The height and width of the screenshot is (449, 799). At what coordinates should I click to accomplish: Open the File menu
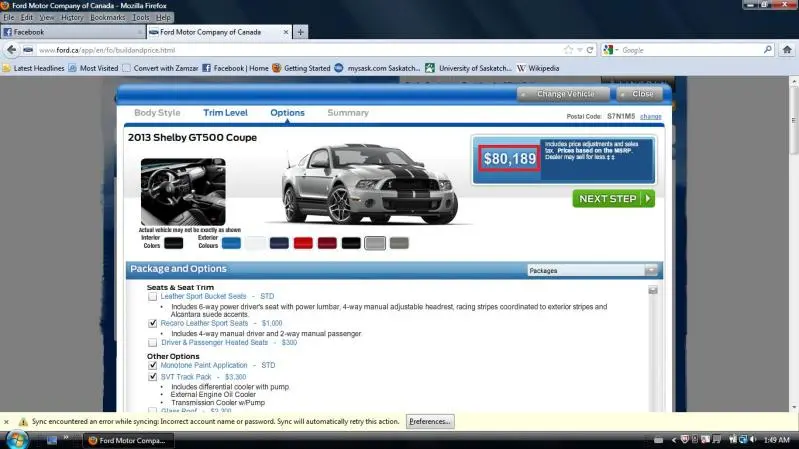coord(9,17)
